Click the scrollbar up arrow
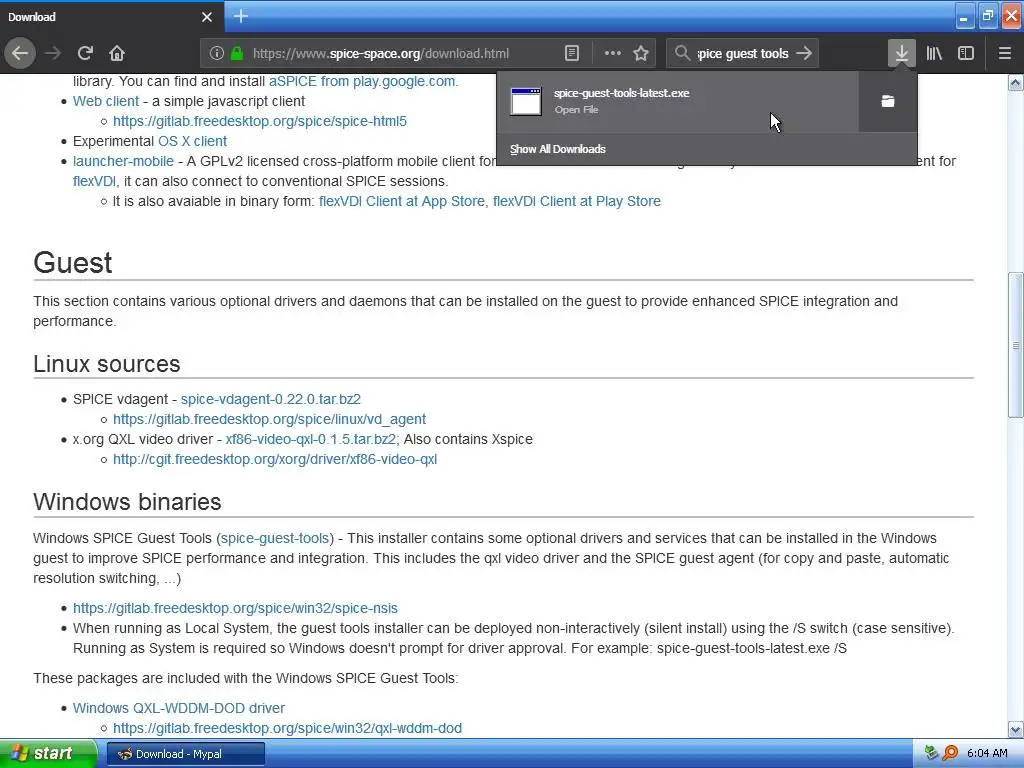Viewport: 1024px width, 768px height. [x=1016, y=82]
